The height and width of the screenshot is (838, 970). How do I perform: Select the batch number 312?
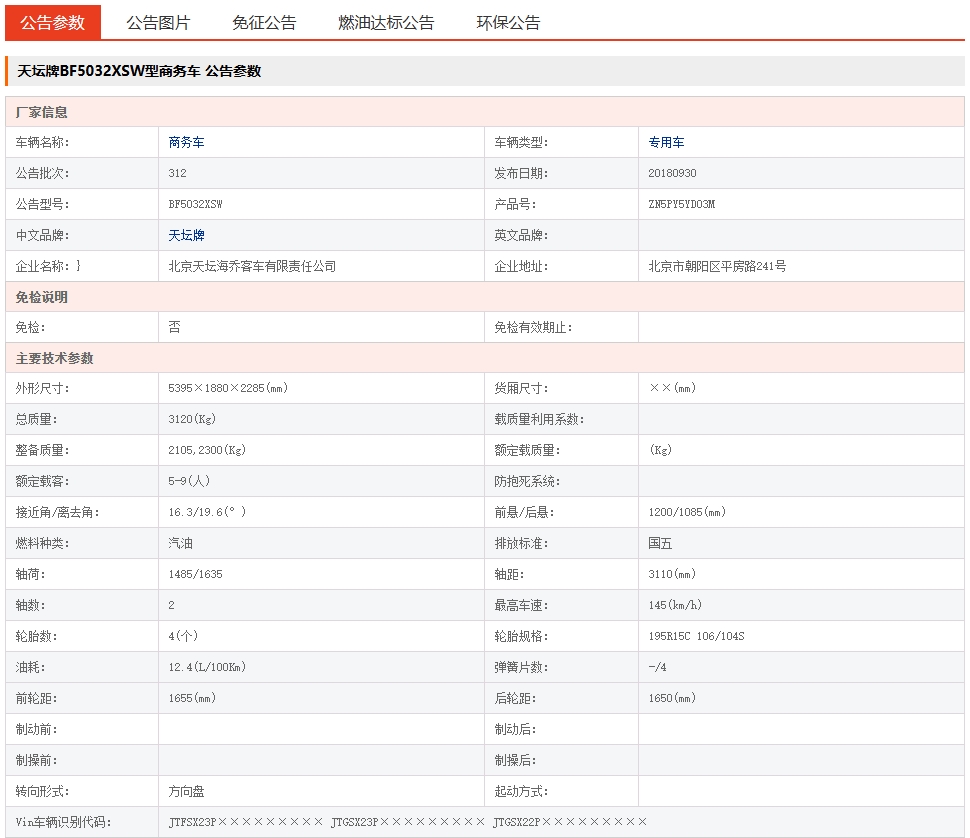tap(177, 173)
